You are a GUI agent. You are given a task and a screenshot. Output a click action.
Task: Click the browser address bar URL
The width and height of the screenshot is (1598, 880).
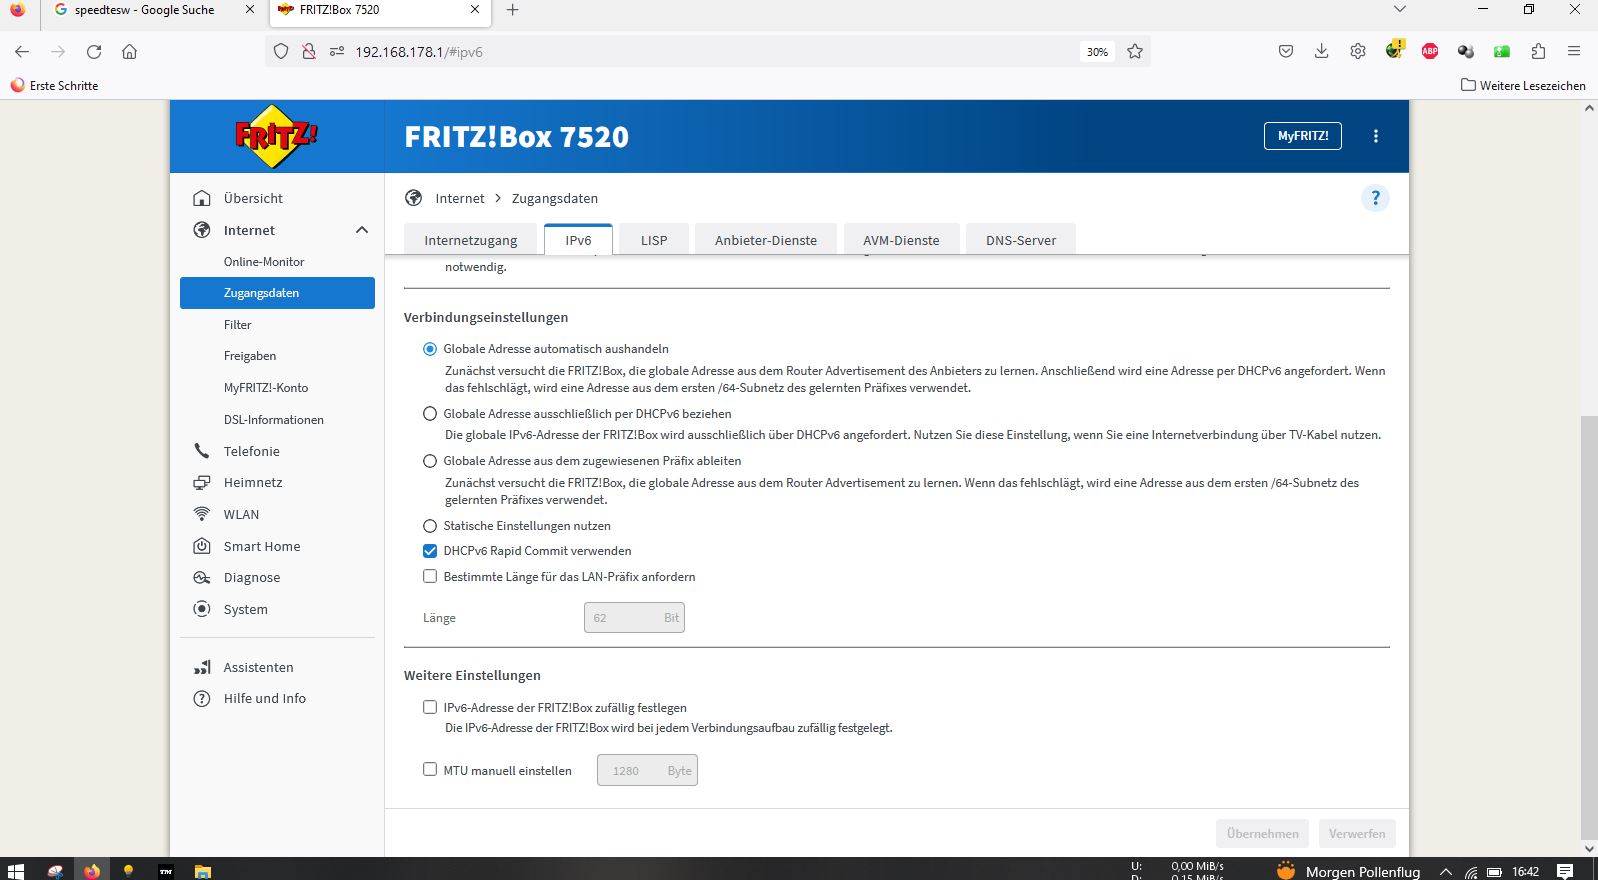coord(418,52)
